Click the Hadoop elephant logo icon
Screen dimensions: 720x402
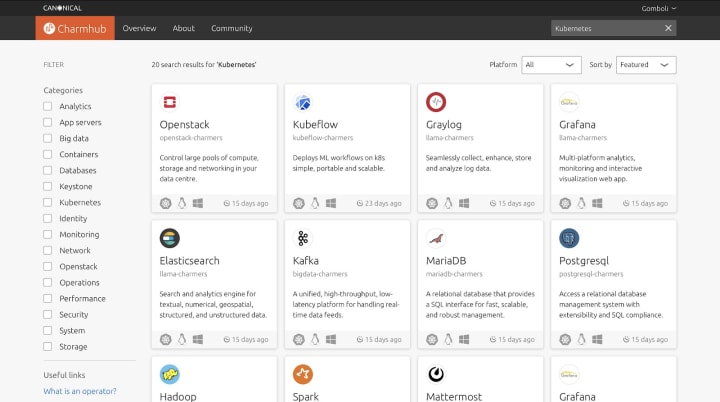tap(169, 374)
